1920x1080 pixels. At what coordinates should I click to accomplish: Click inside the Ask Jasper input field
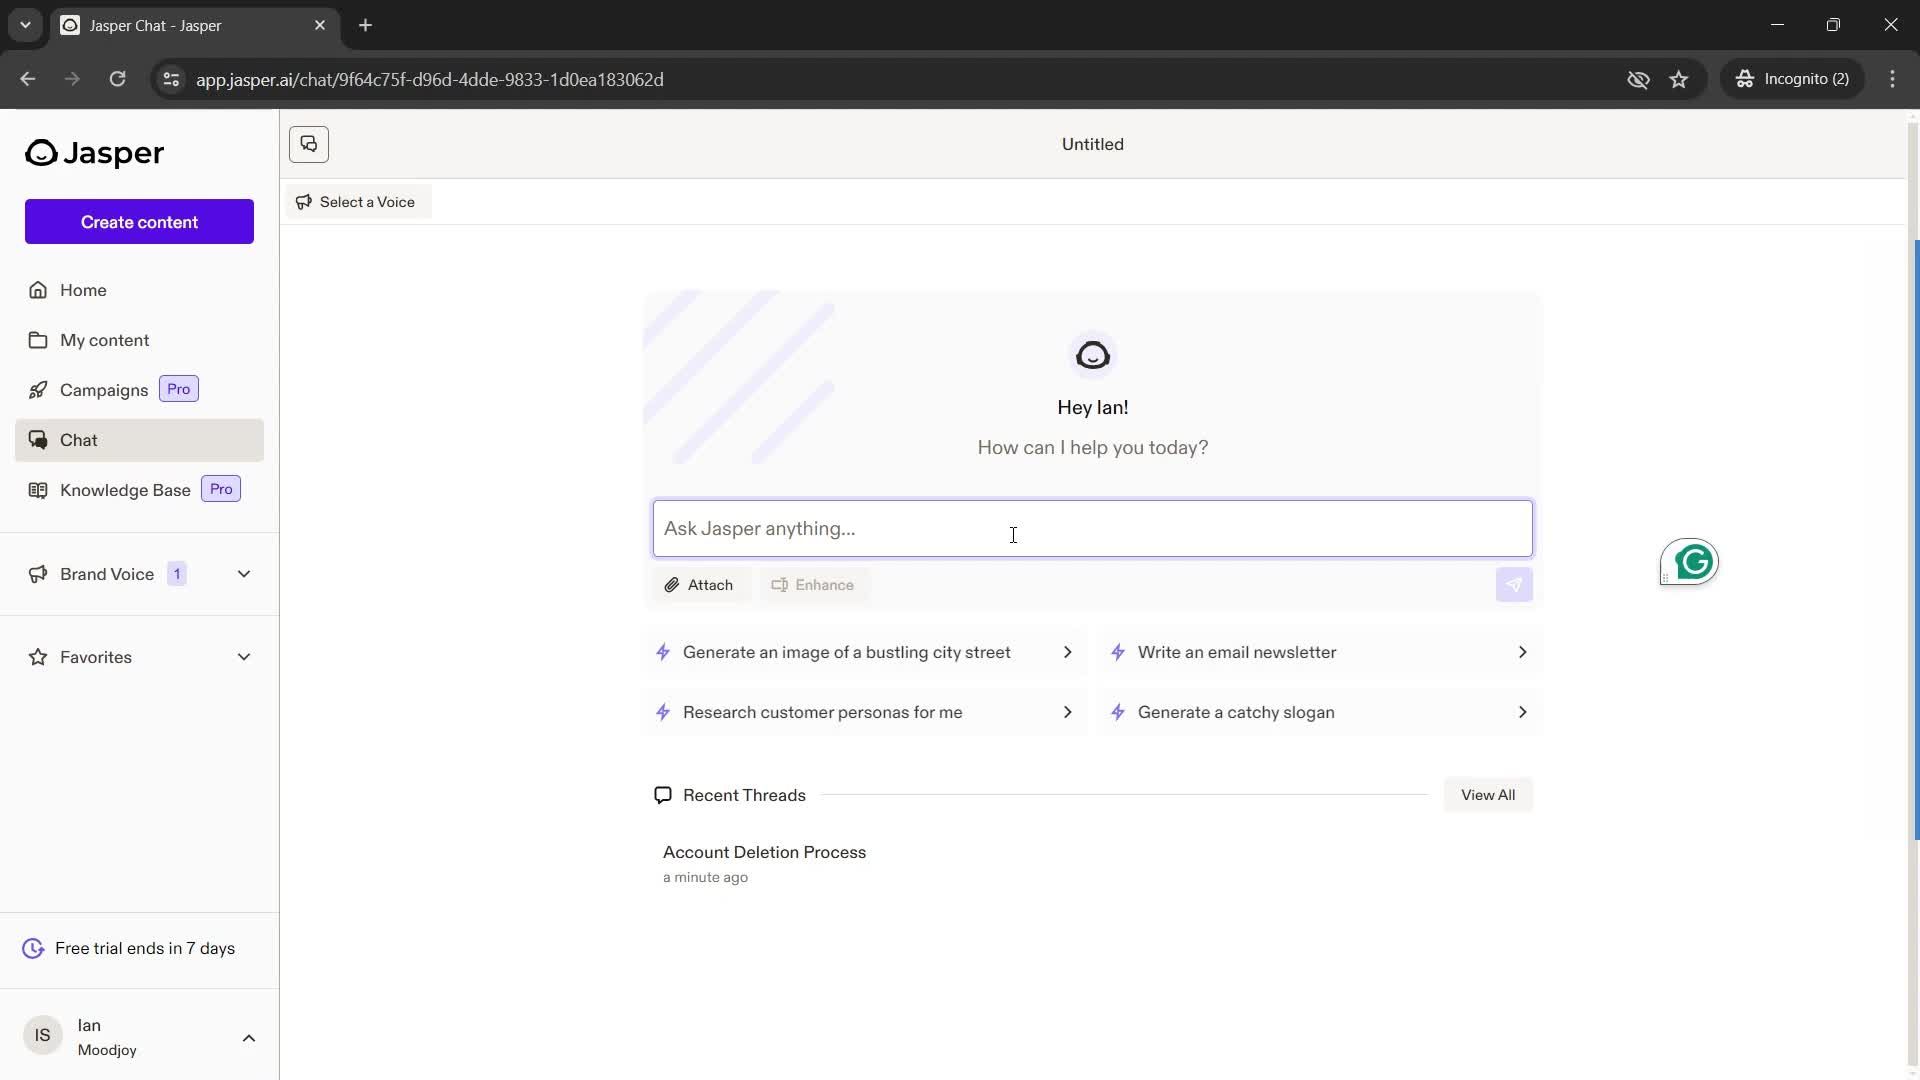(x=1092, y=527)
